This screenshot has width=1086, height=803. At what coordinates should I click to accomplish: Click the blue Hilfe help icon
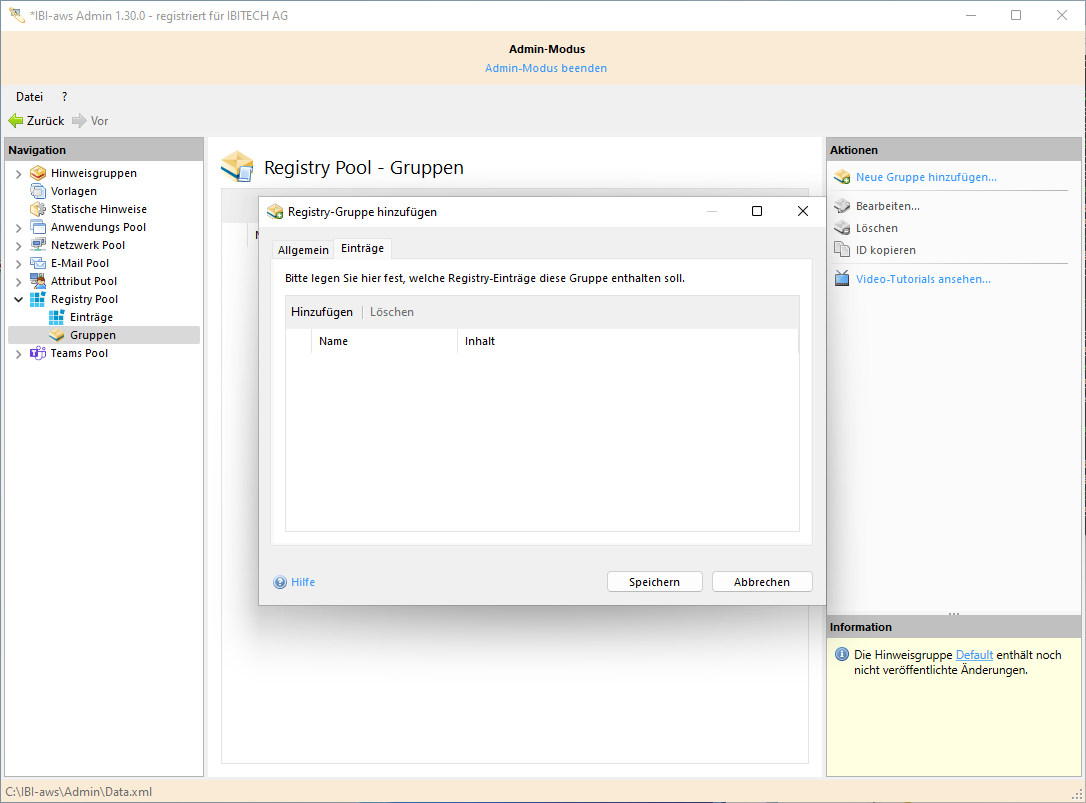click(x=280, y=582)
